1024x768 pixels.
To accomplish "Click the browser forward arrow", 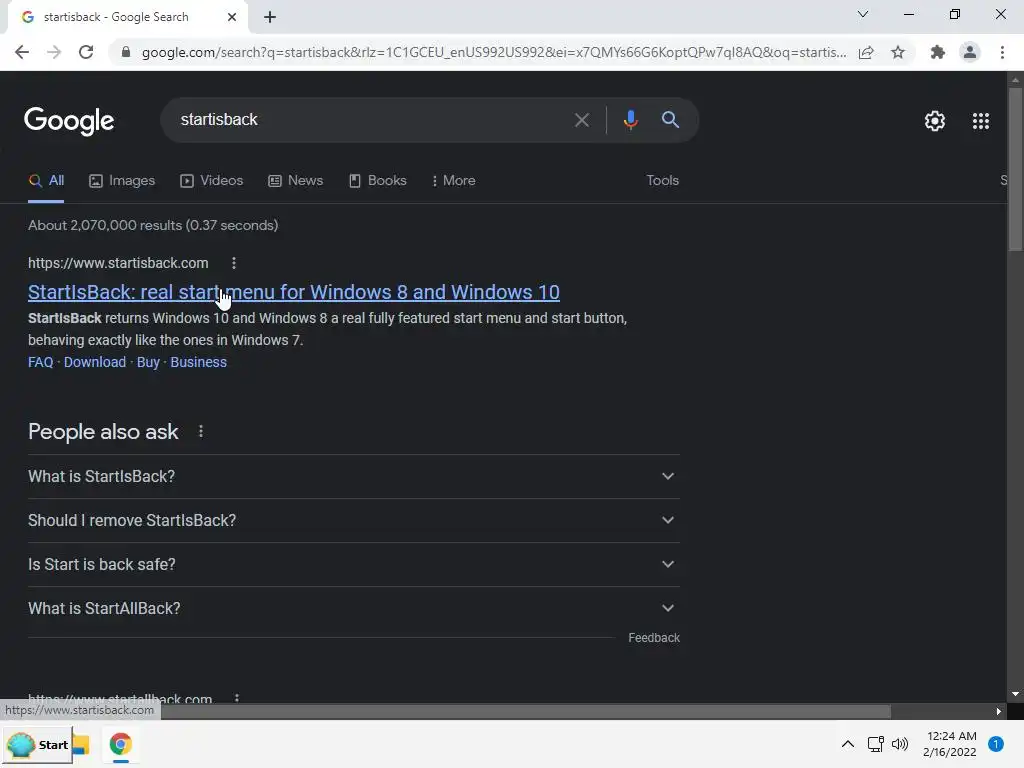I will pyautogui.click(x=54, y=52).
